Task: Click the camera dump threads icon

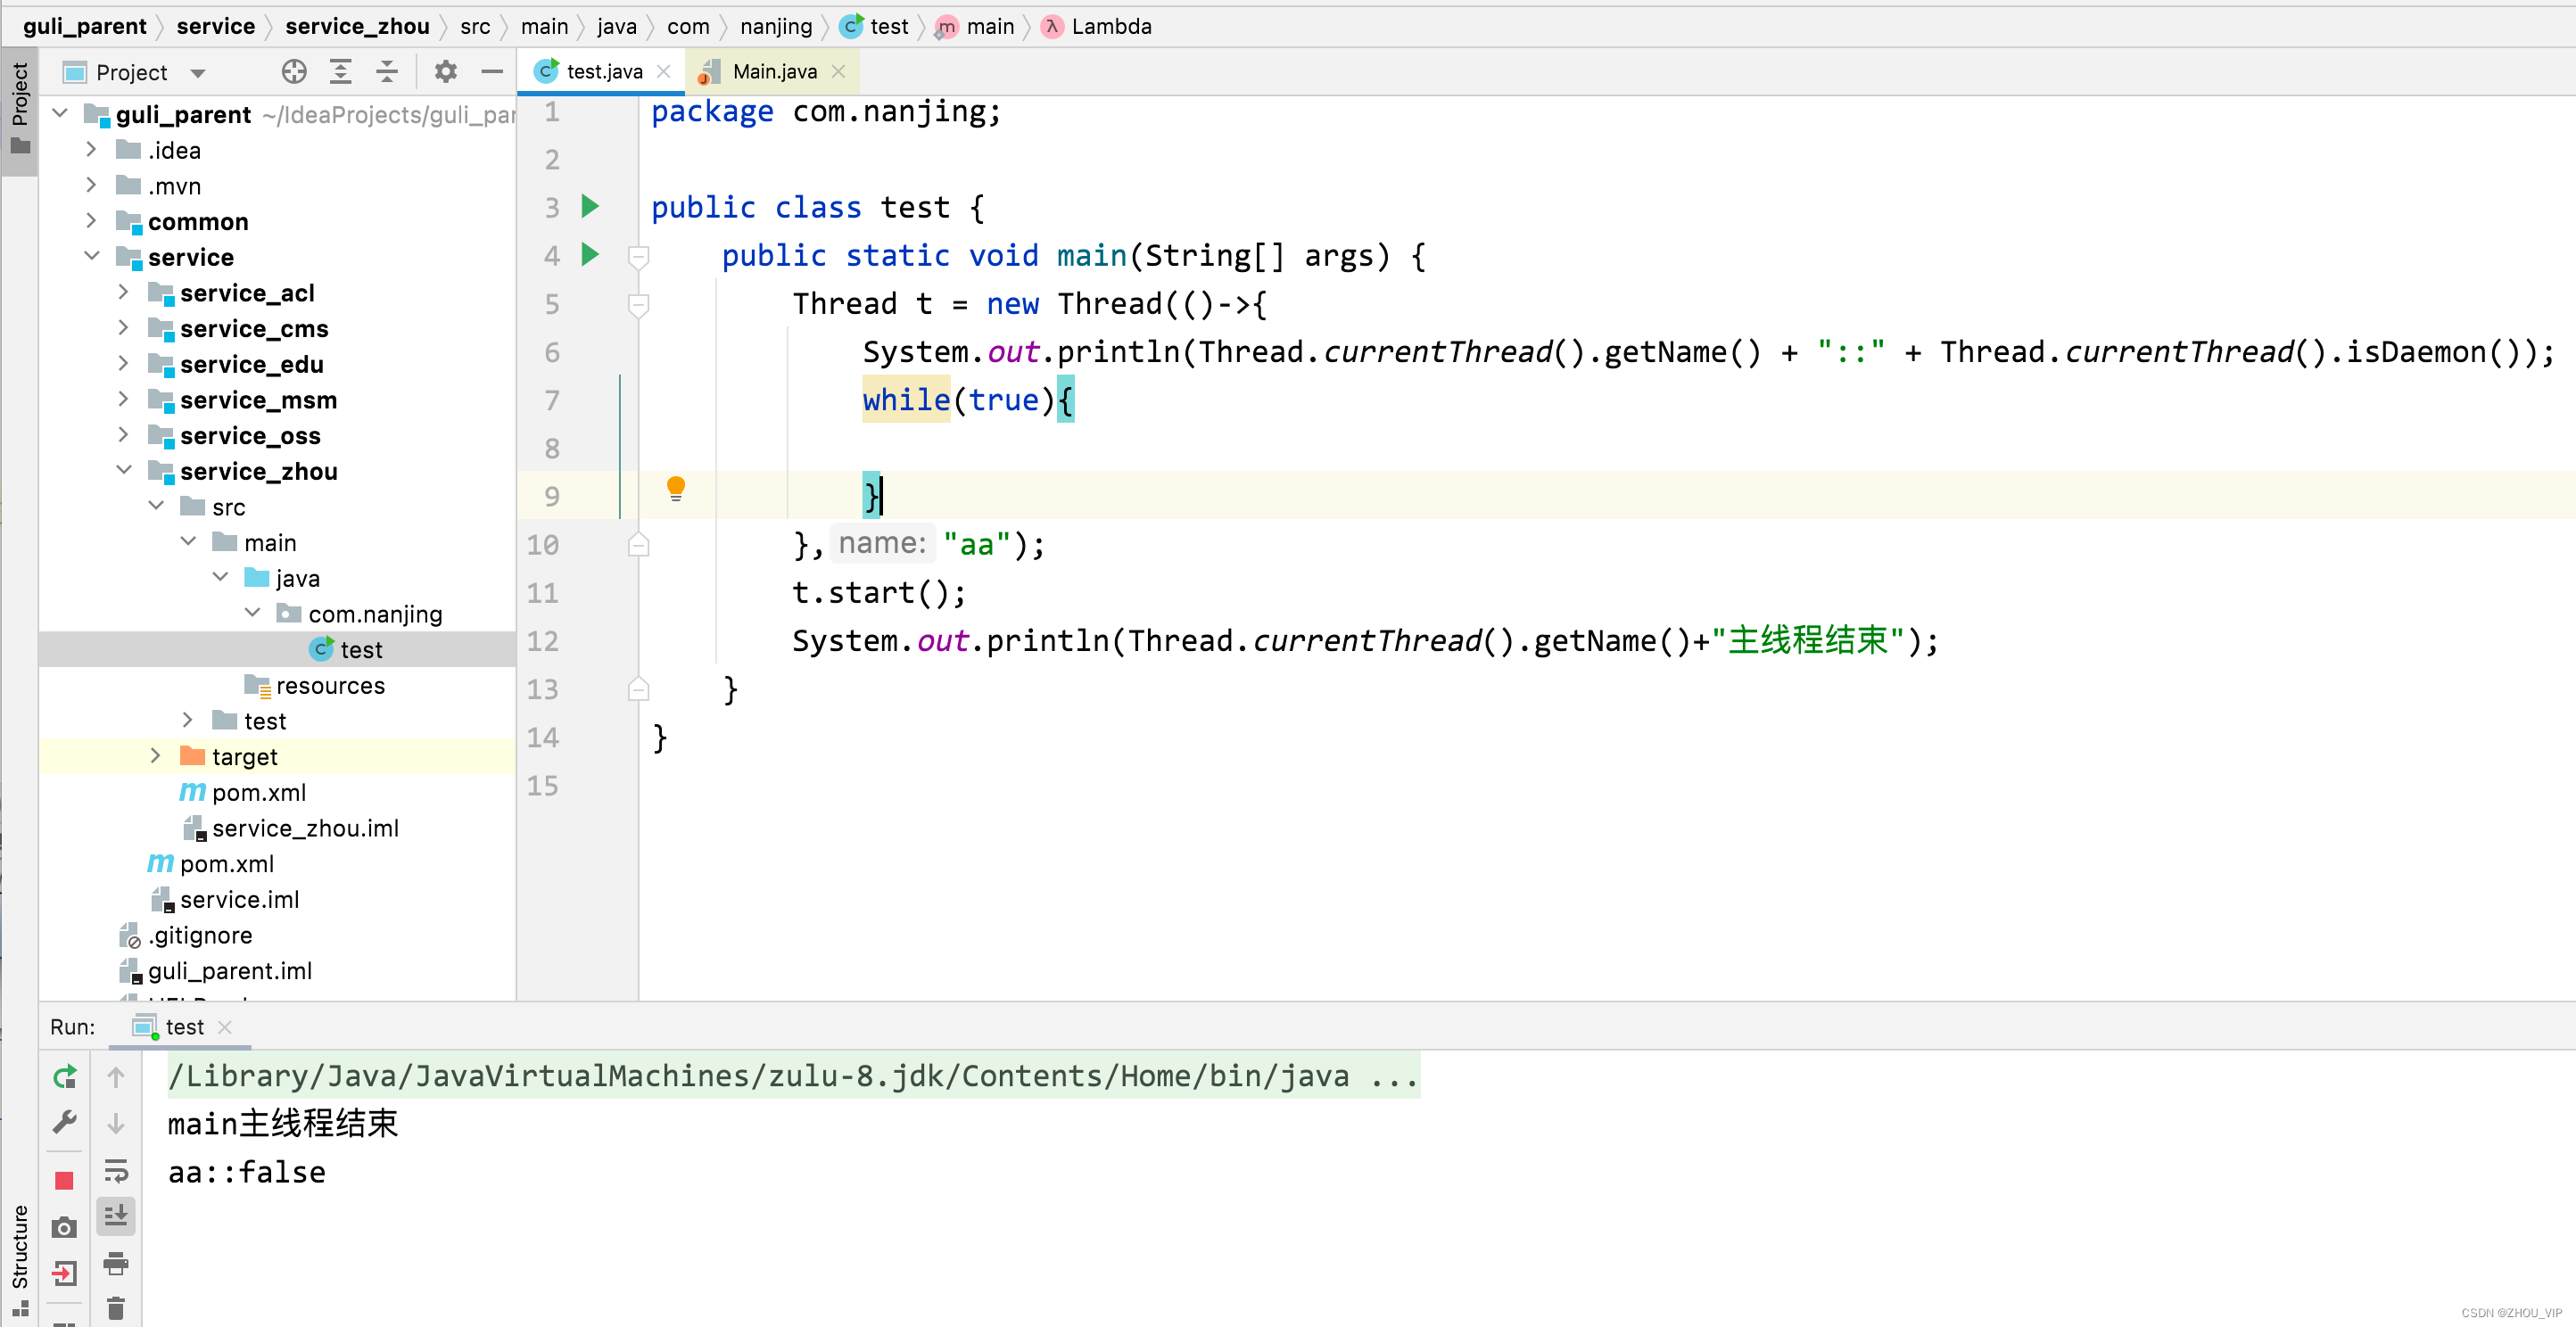Action: 65,1227
